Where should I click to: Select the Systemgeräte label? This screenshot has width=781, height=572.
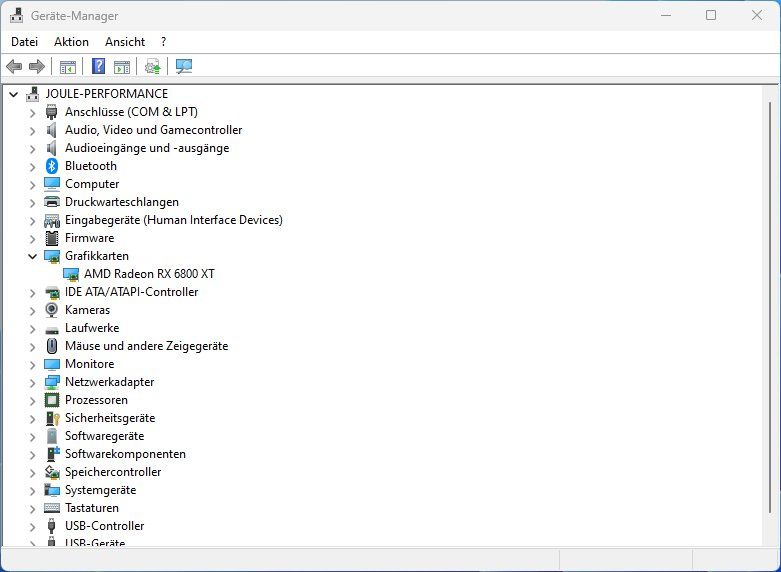point(101,490)
